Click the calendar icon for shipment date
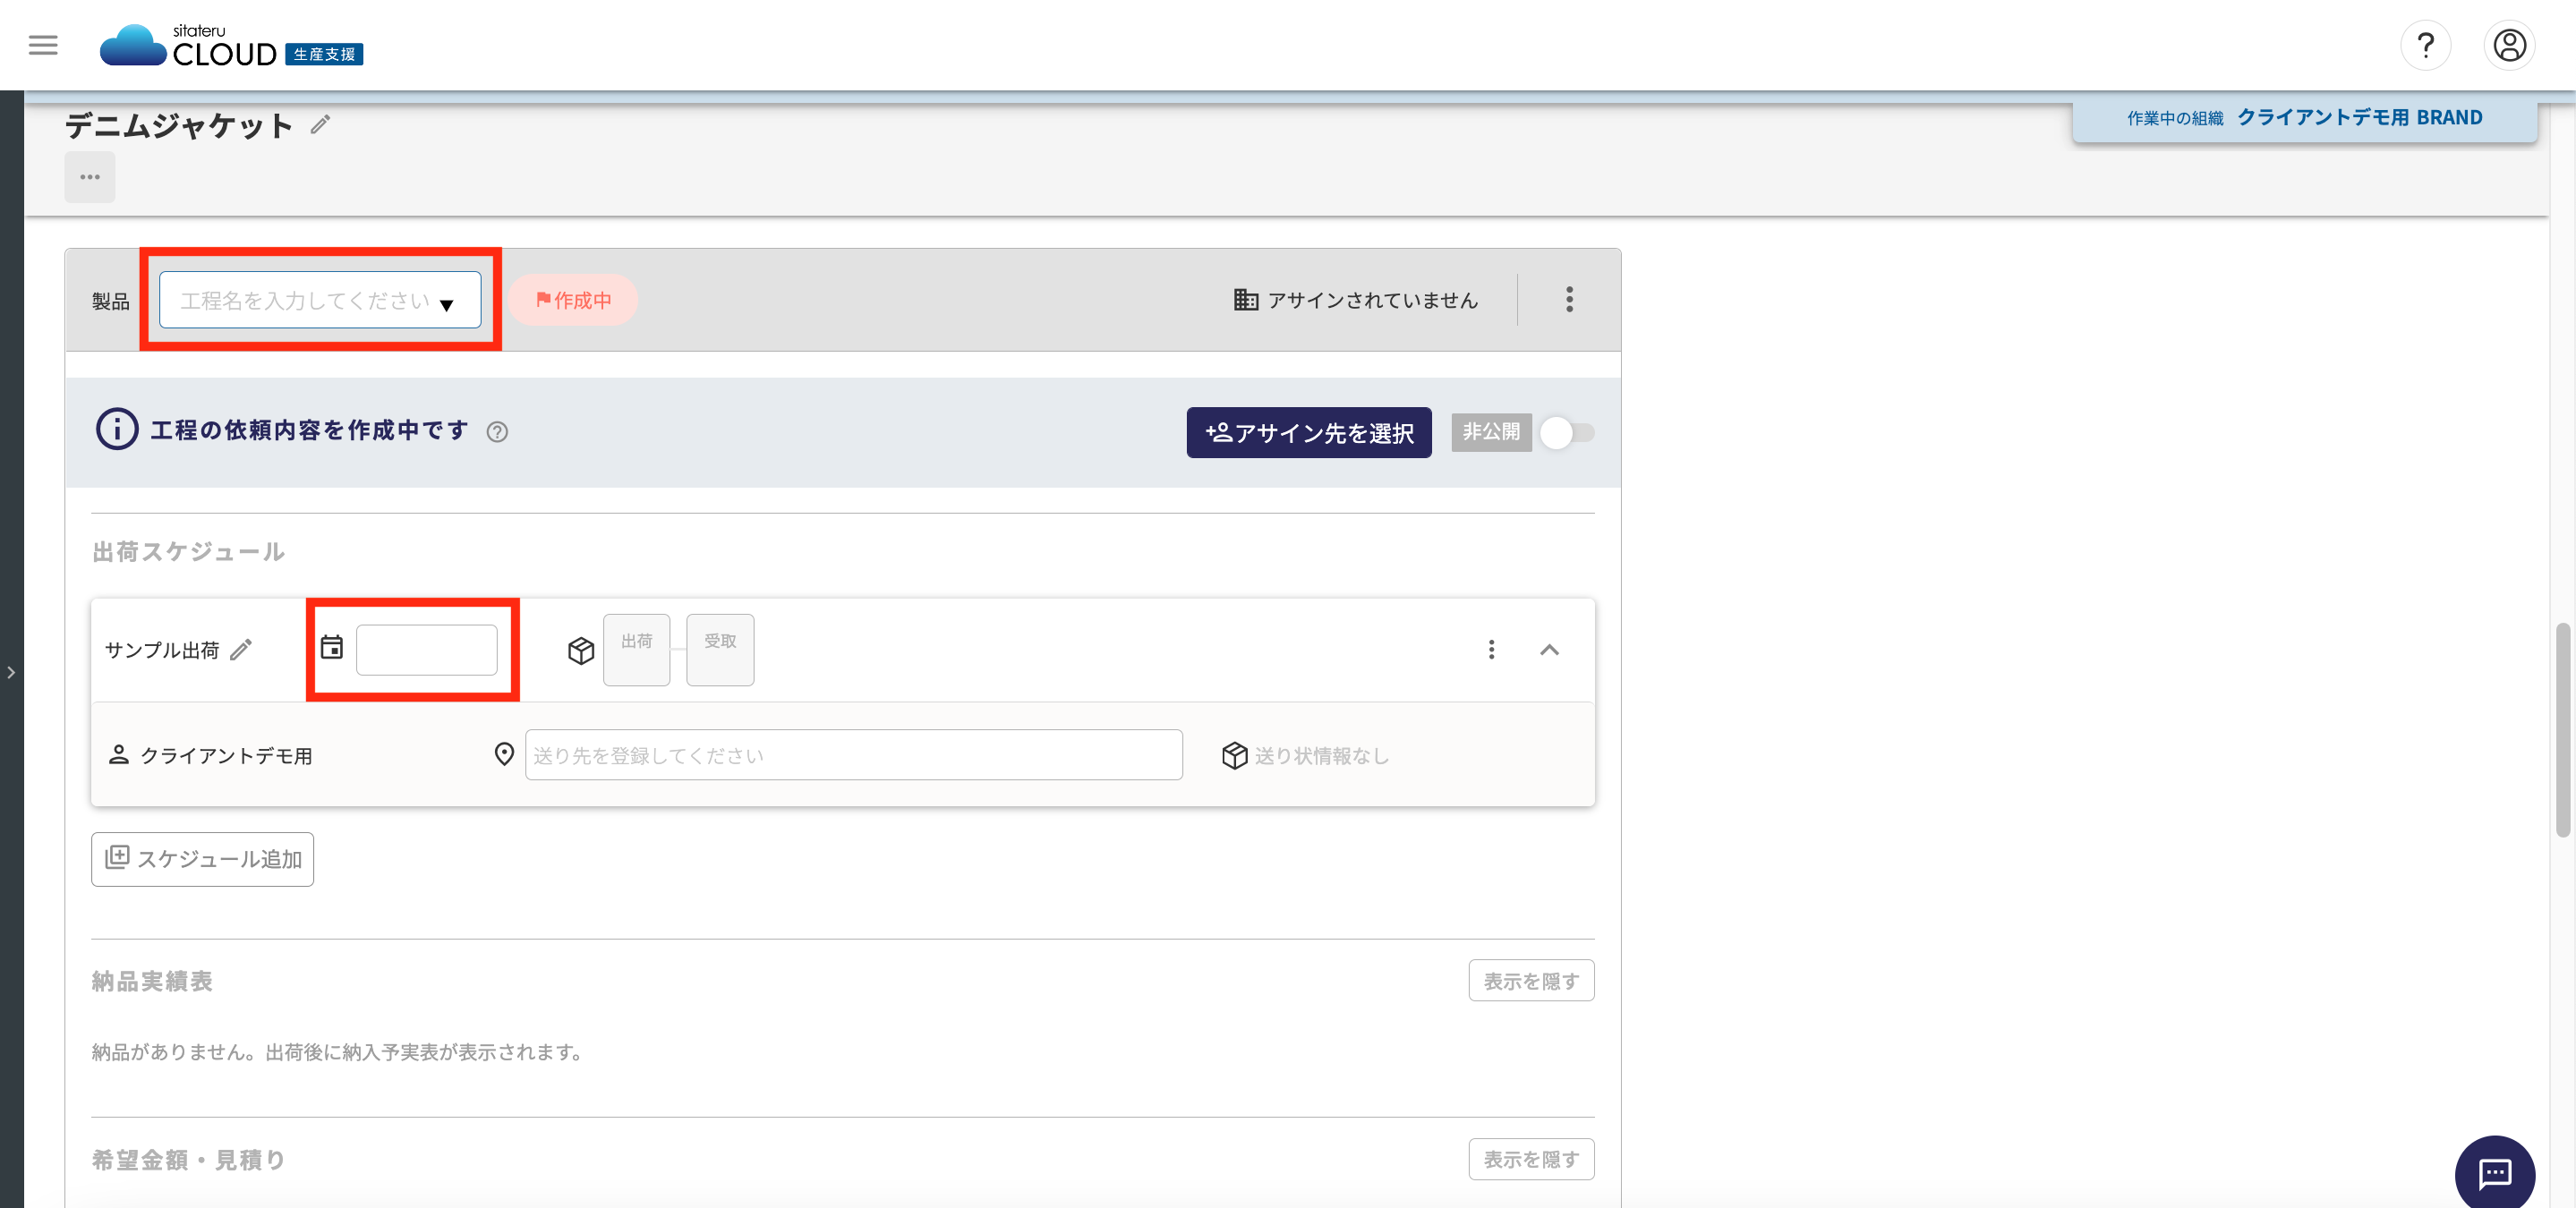 pos(331,648)
